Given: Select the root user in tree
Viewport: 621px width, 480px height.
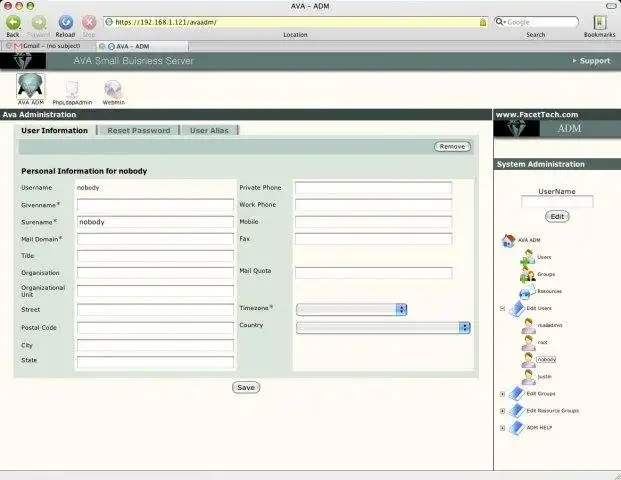Looking at the screenshot, I should 543,342.
